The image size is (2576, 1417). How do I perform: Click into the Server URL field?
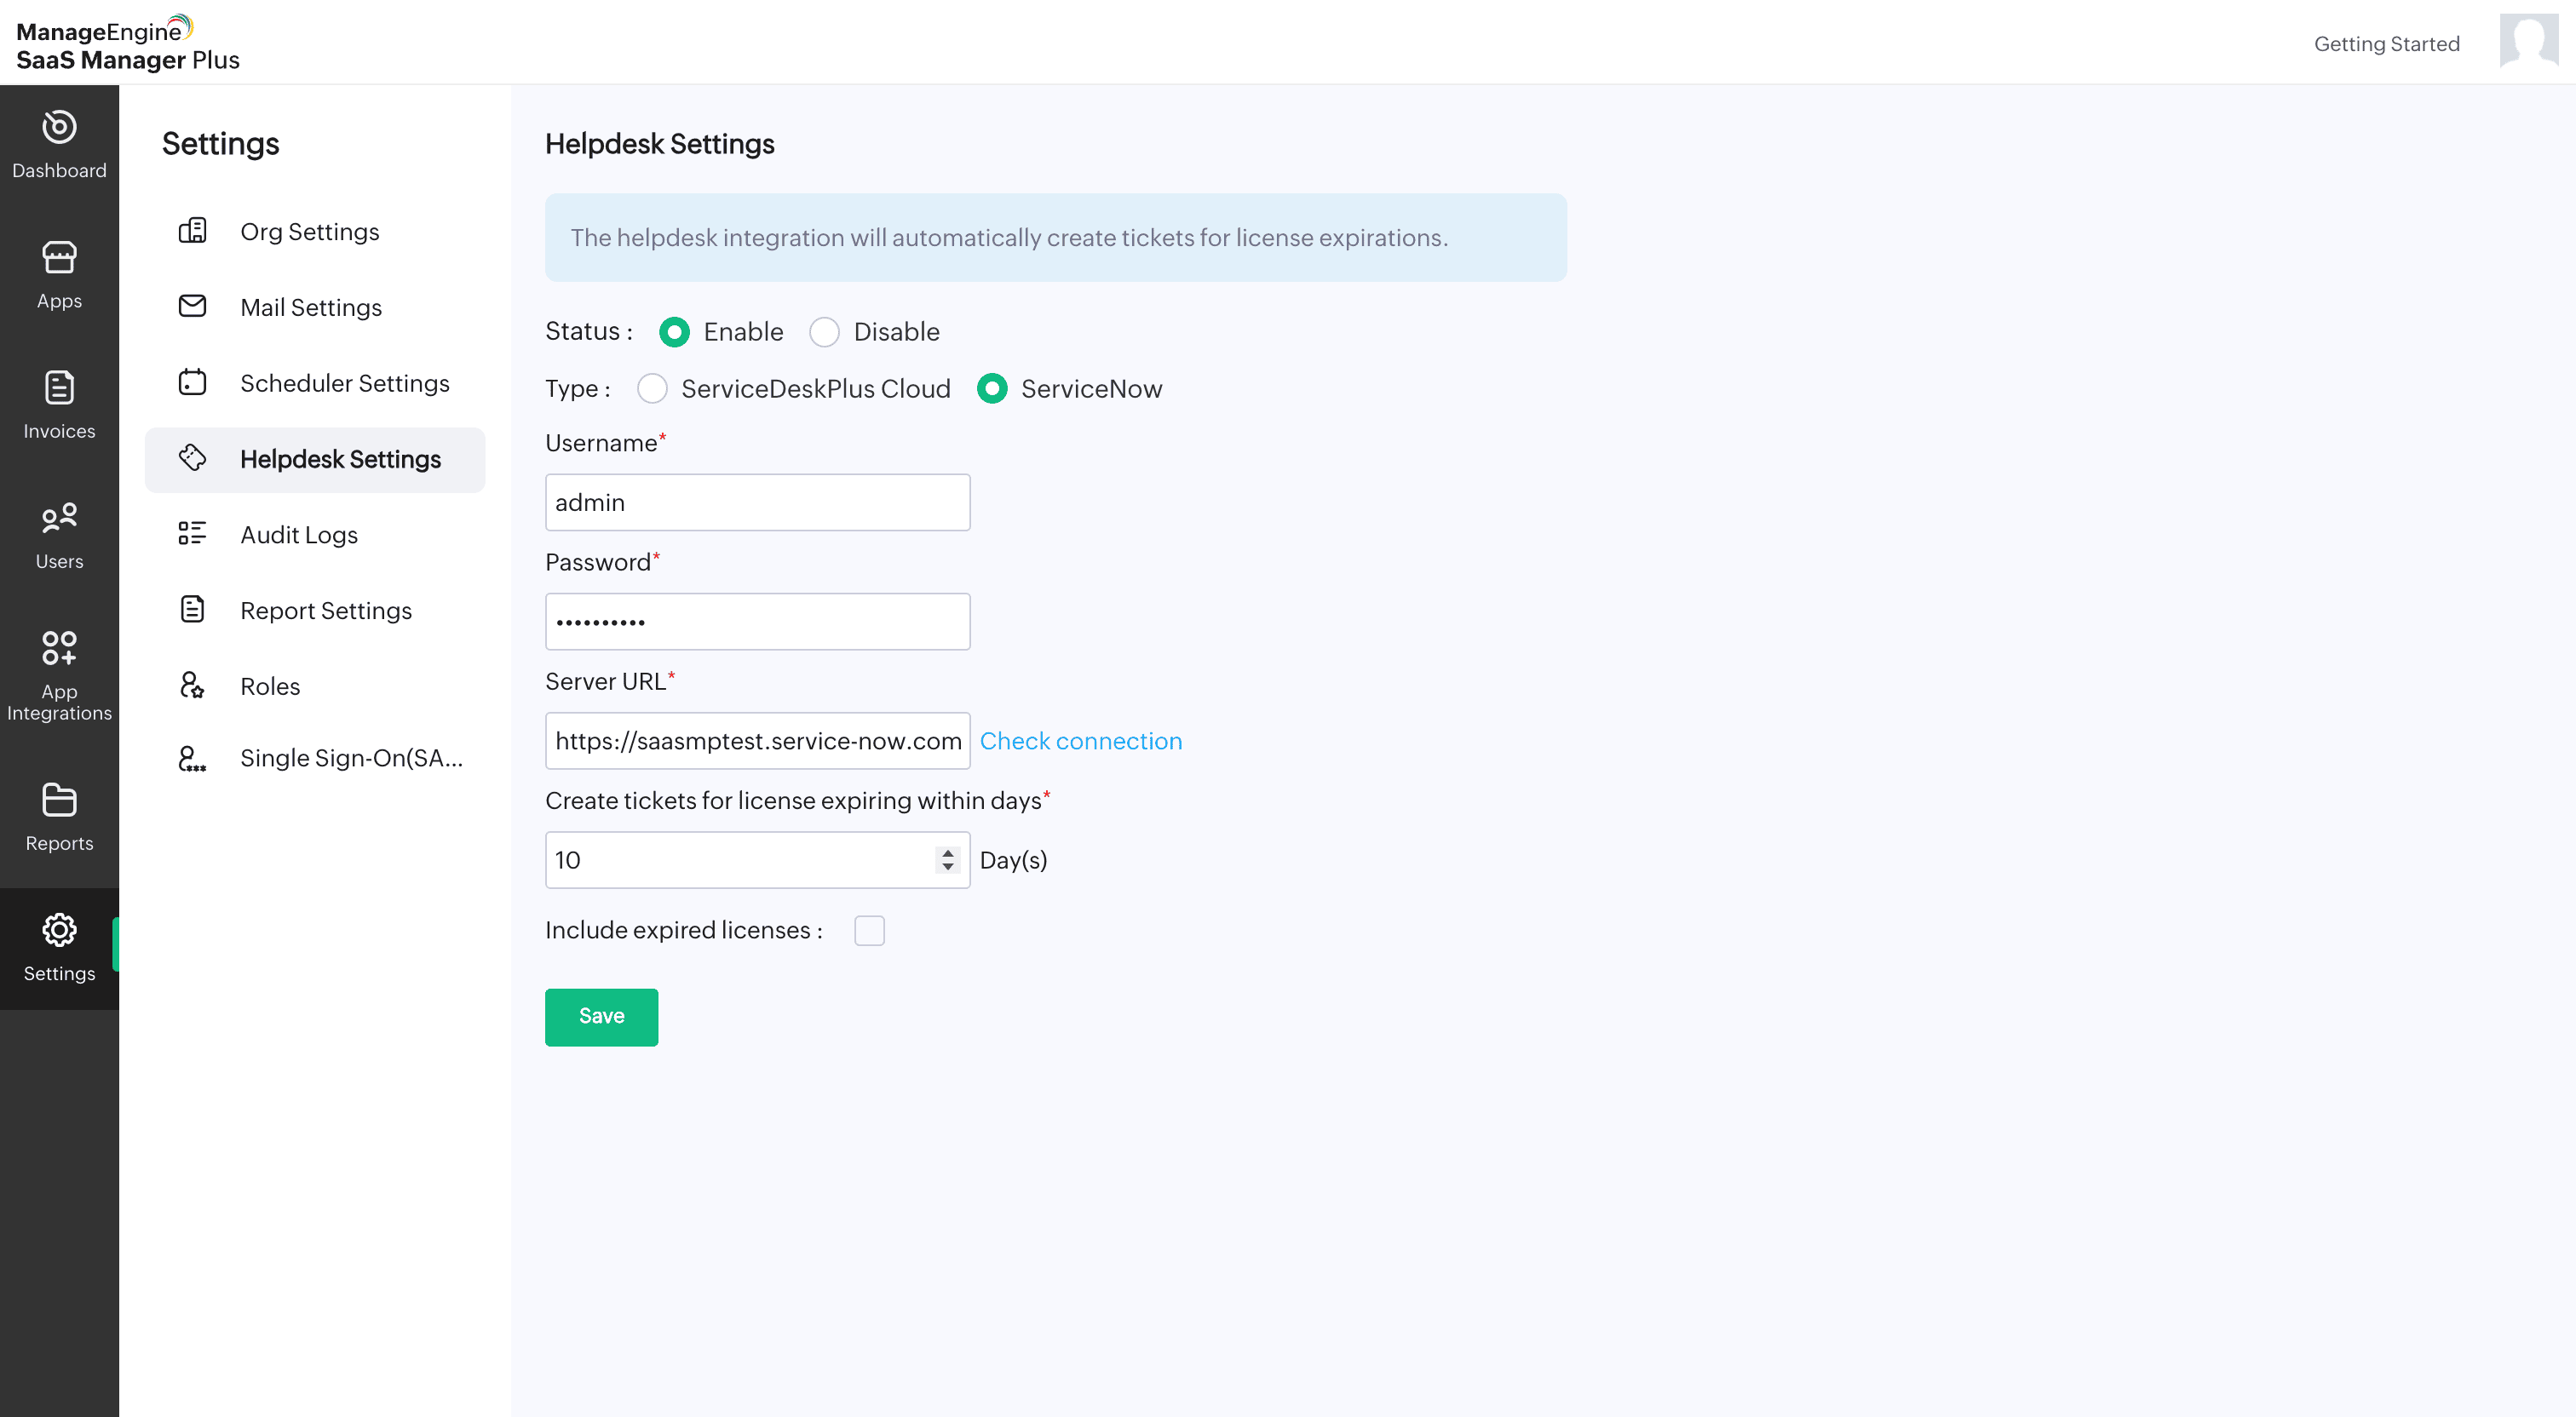point(757,741)
